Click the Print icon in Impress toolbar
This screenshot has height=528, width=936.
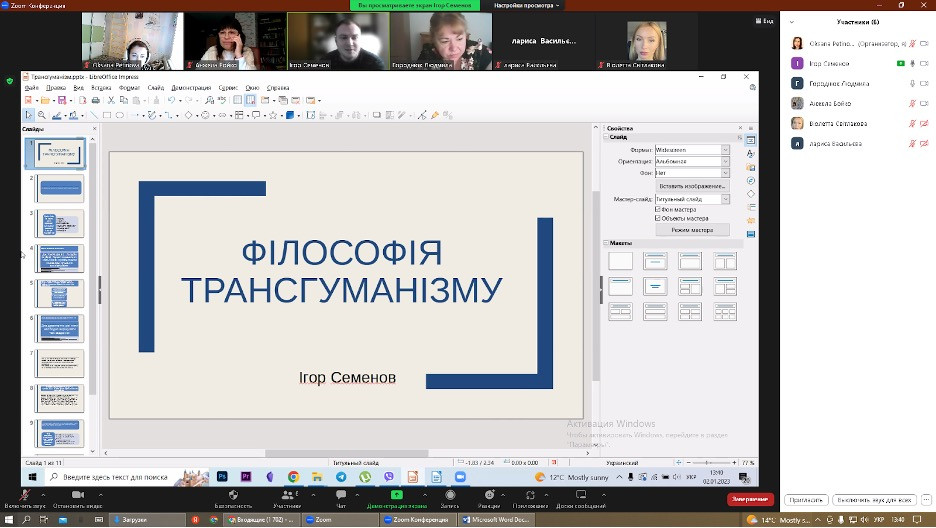(x=95, y=100)
